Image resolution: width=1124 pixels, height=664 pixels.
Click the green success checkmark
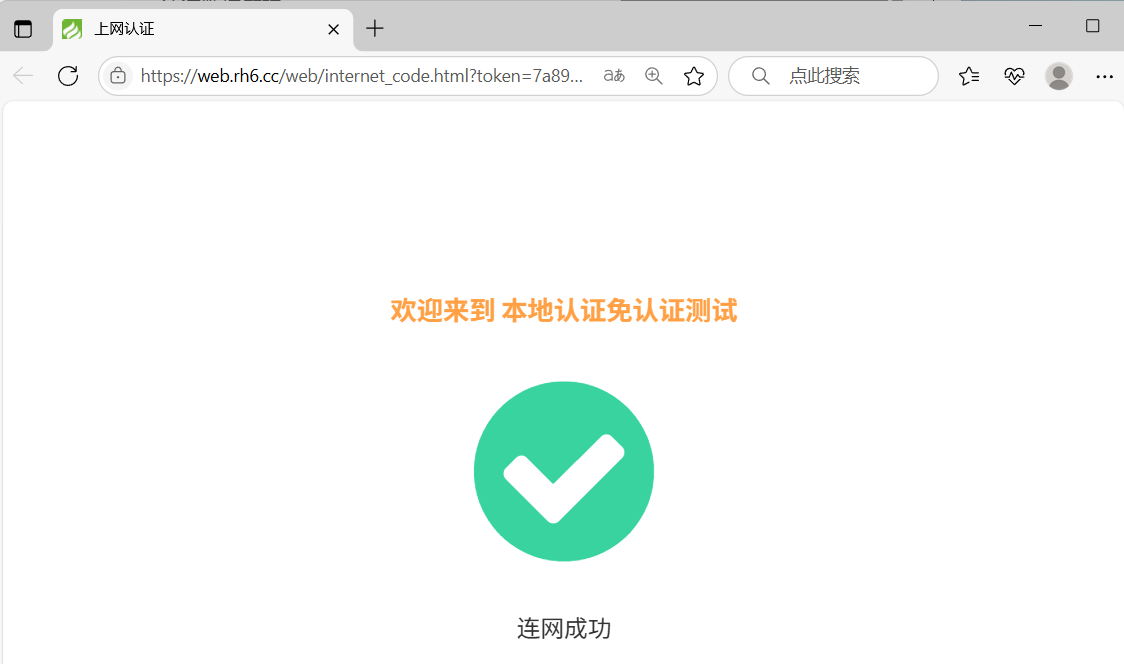coord(563,471)
